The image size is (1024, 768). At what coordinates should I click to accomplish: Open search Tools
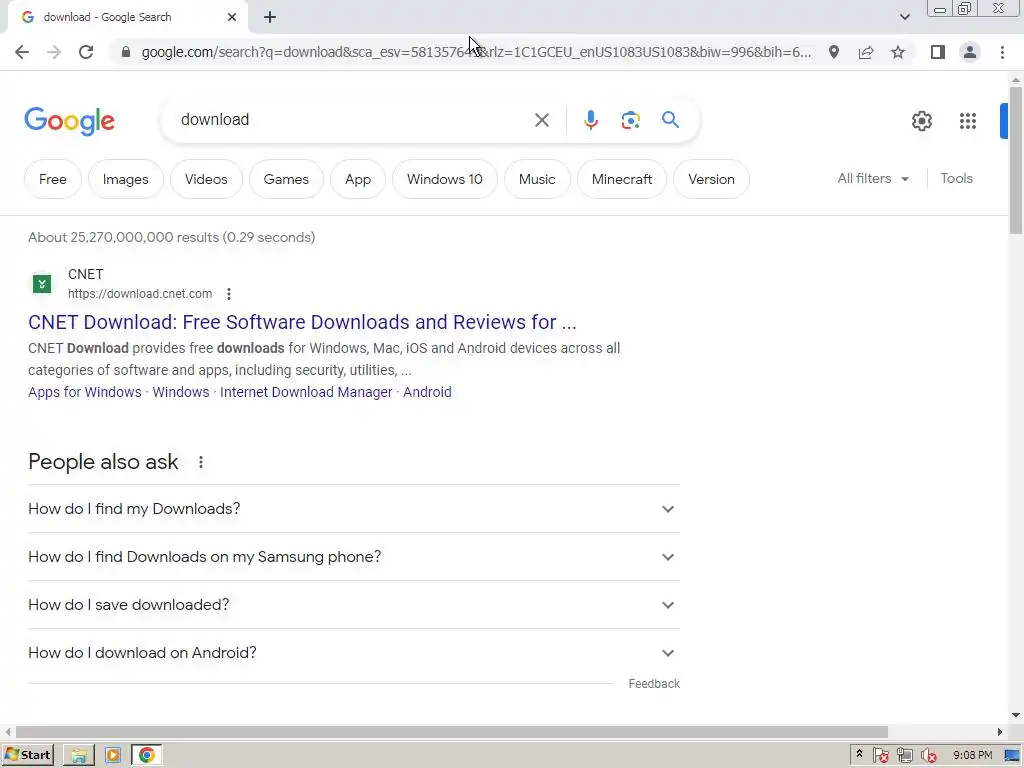pos(956,178)
